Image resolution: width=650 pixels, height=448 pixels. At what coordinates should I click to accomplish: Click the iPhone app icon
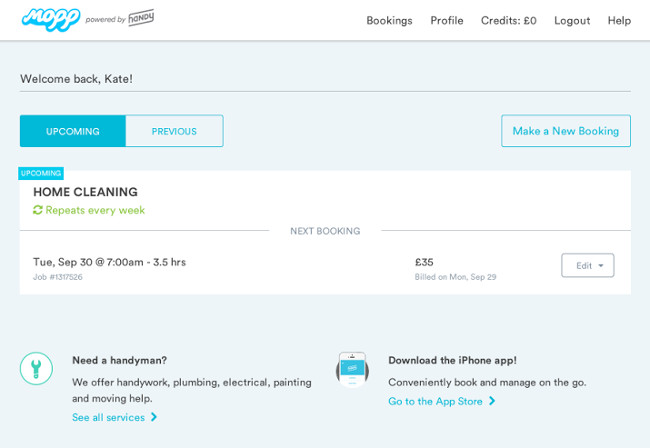click(x=352, y=369)
